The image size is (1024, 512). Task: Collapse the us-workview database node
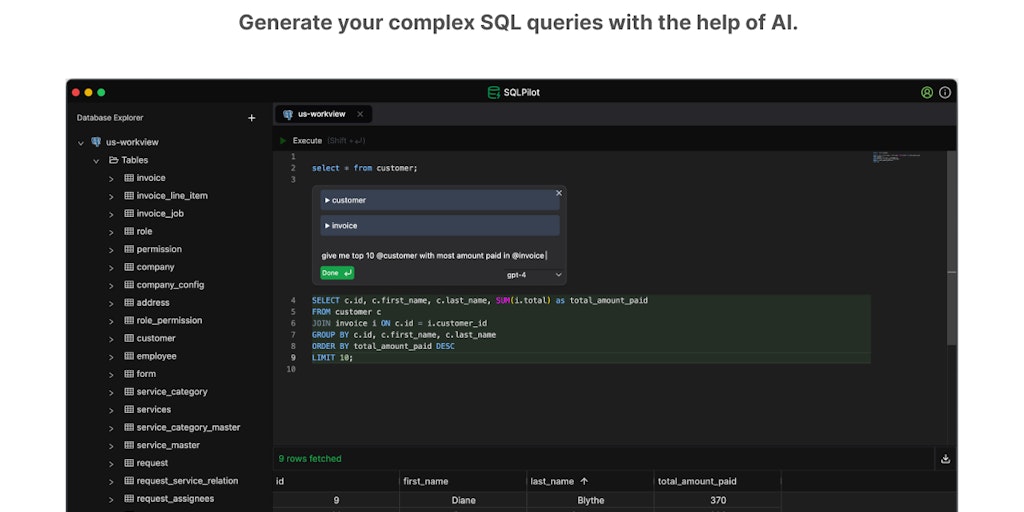[x=81, y=143]
